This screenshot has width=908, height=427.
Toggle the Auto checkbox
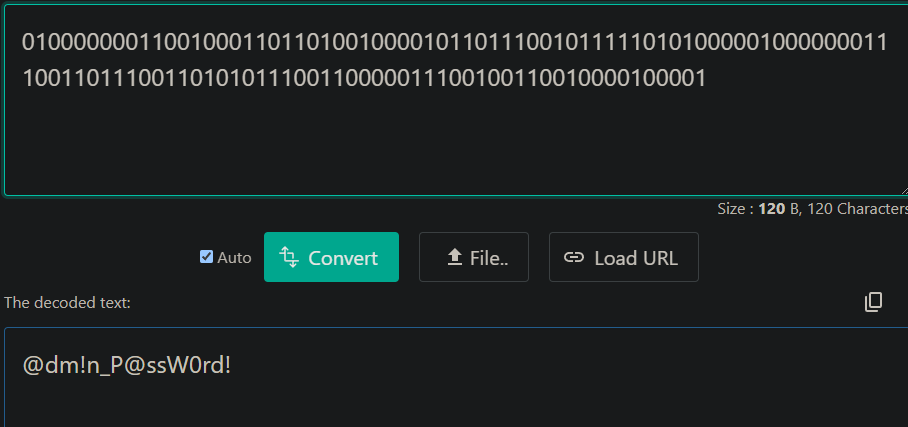click(x=207, y=257)
